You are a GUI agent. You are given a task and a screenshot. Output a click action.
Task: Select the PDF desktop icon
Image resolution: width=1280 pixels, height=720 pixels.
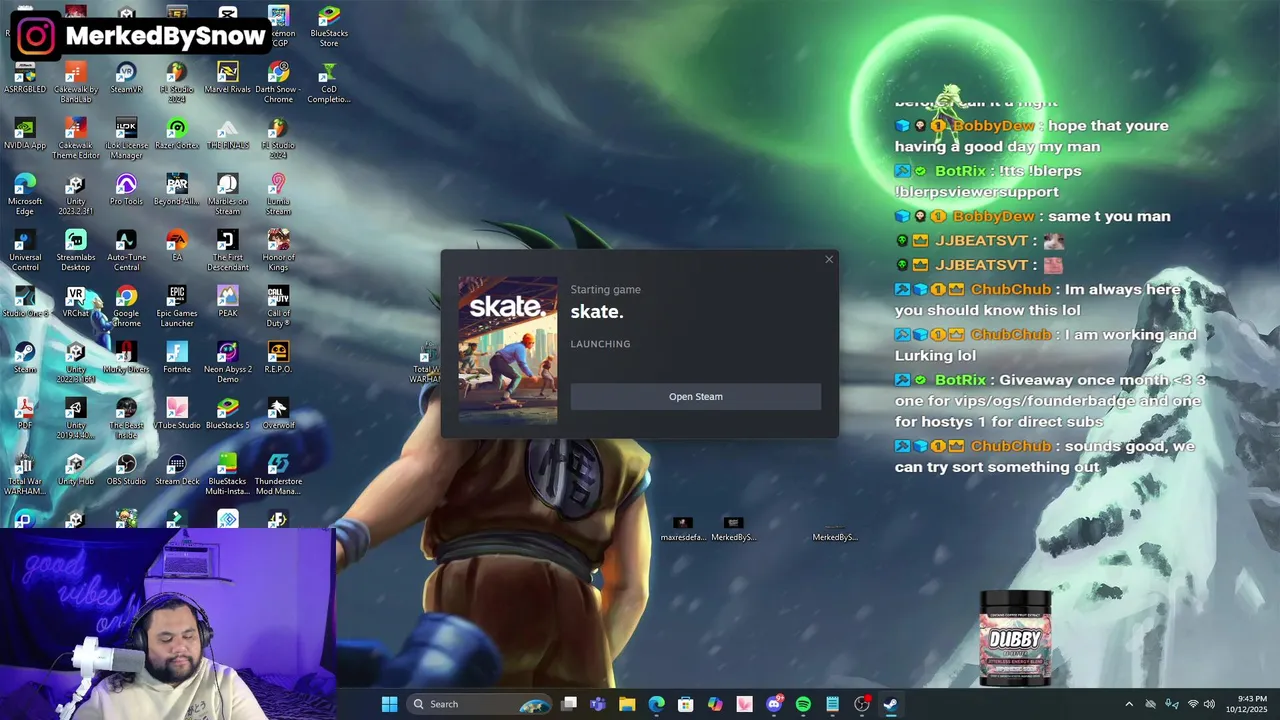[25, 414]
